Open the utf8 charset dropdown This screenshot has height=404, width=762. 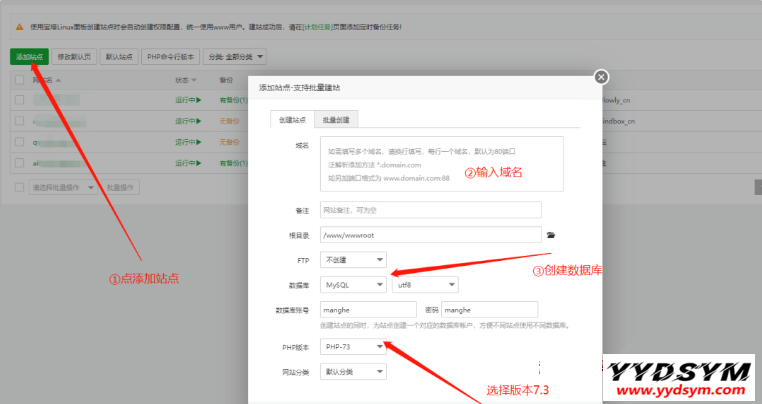tap(424, 285)
